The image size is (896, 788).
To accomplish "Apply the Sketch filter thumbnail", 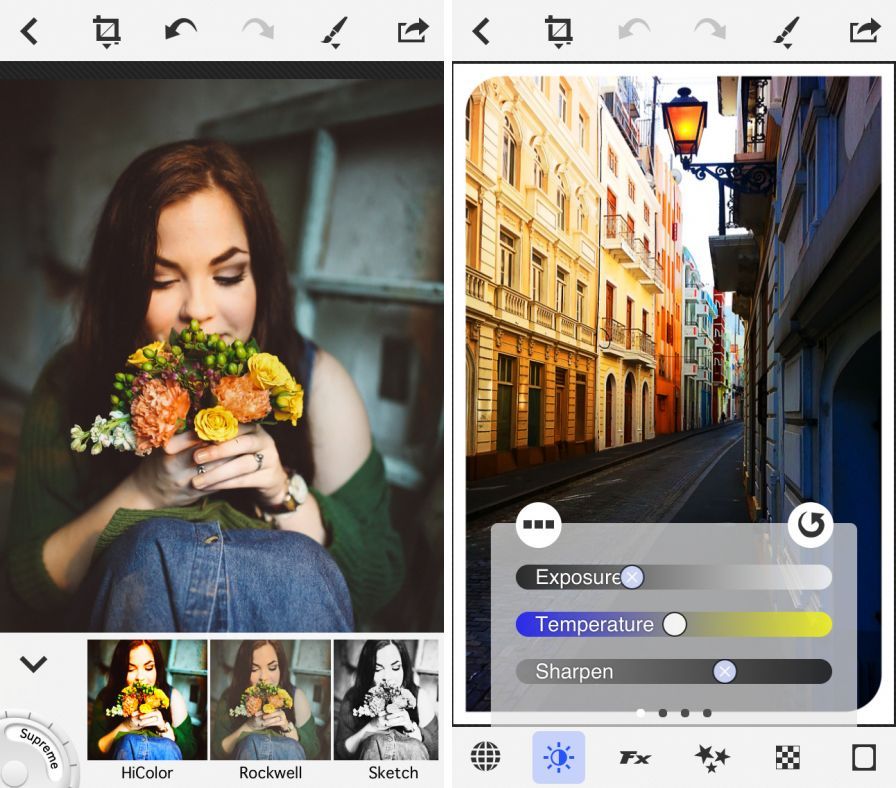I will point(388,700).
